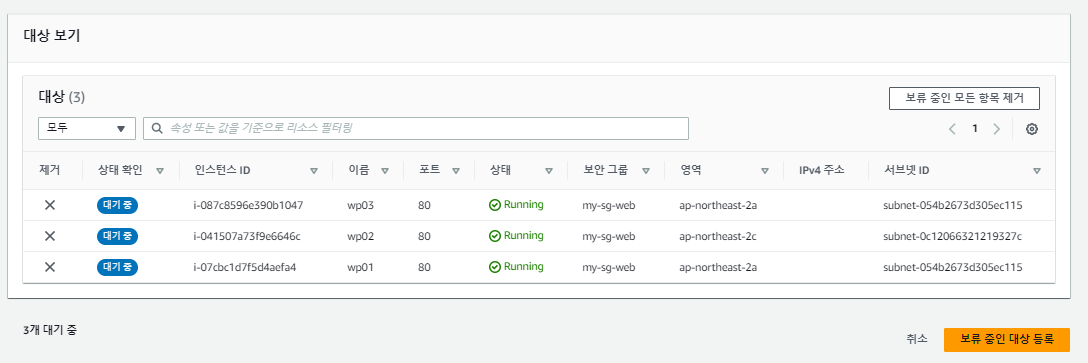Click port 80 in wp02 row
The height and width of the screenshot is (363, 1088).
click(x=425, y=236)
